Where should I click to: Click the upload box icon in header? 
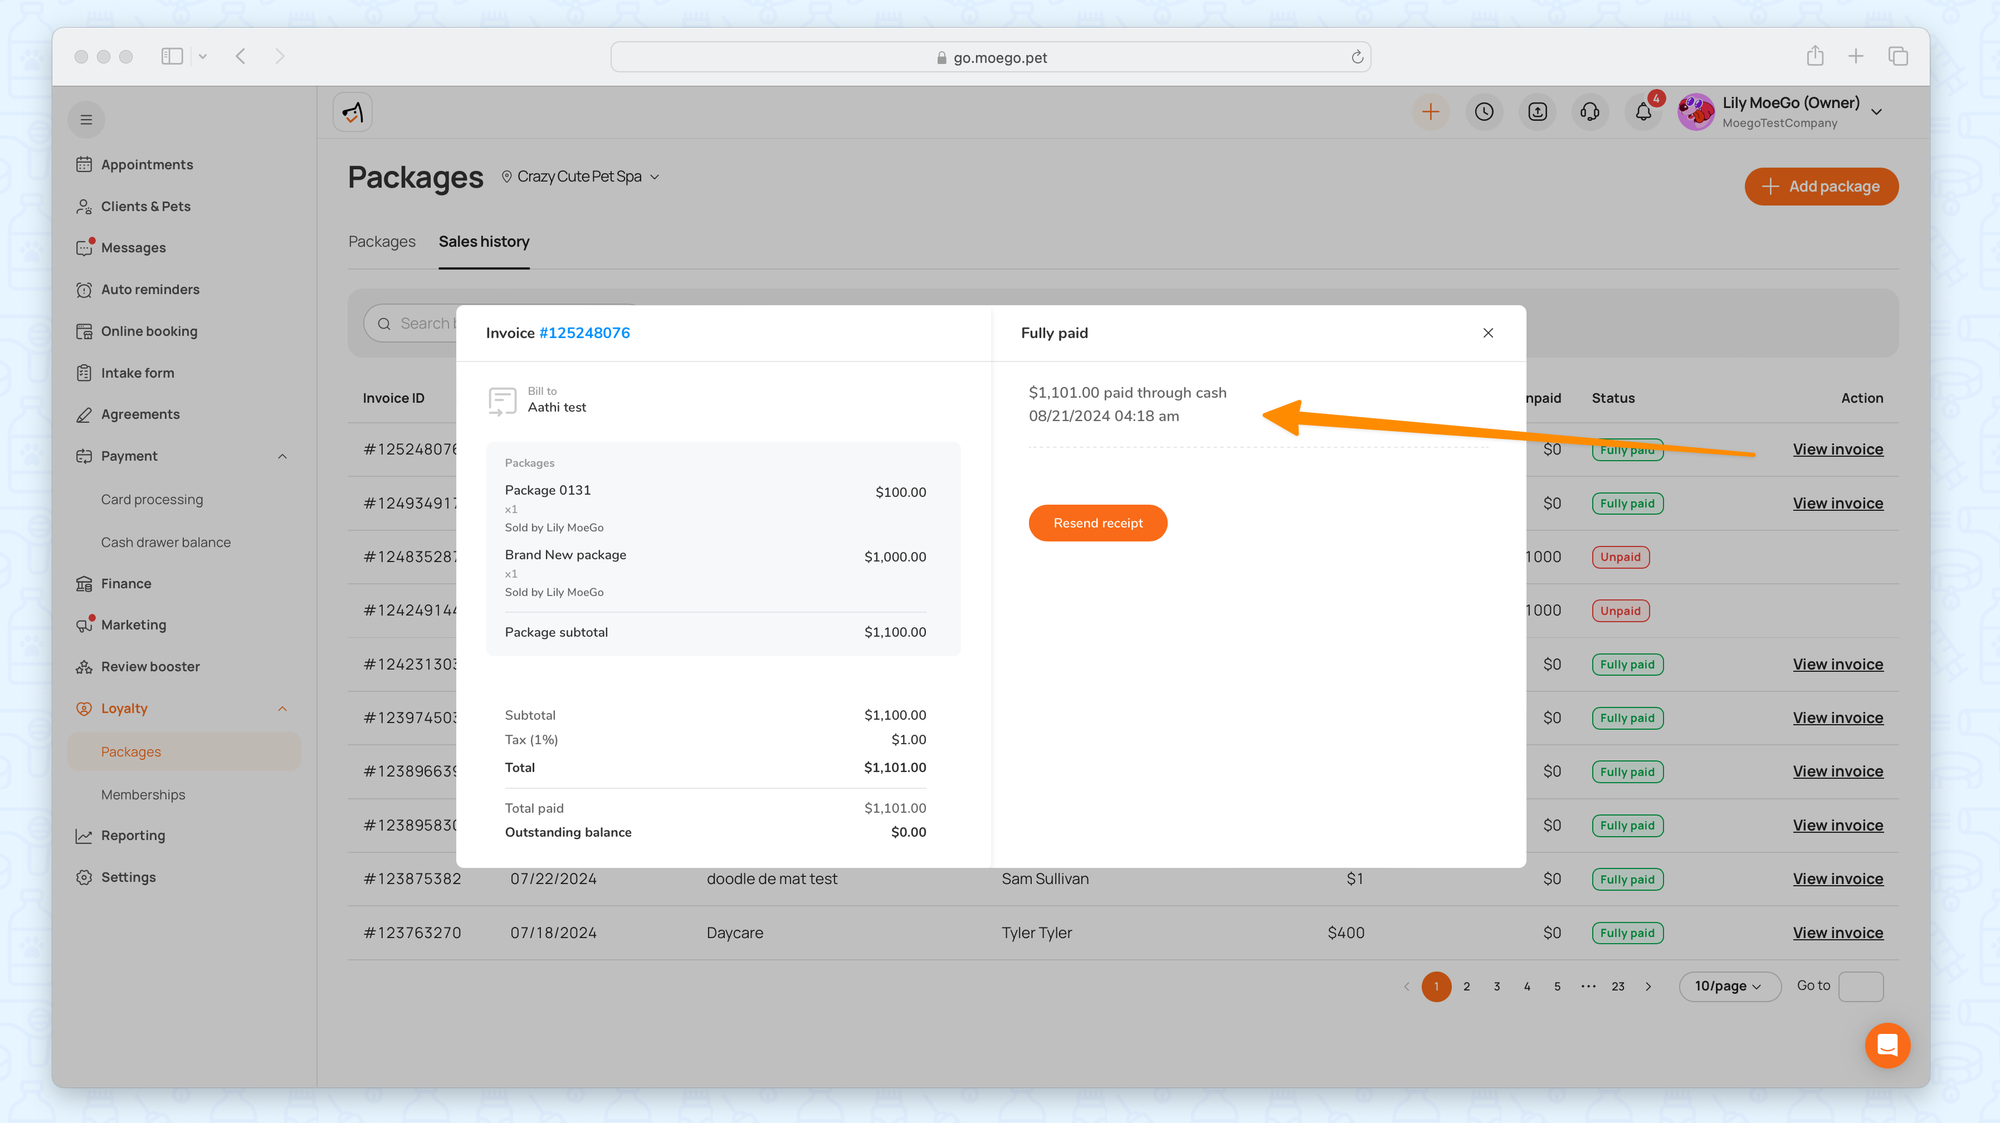[x=1537, y=112]
